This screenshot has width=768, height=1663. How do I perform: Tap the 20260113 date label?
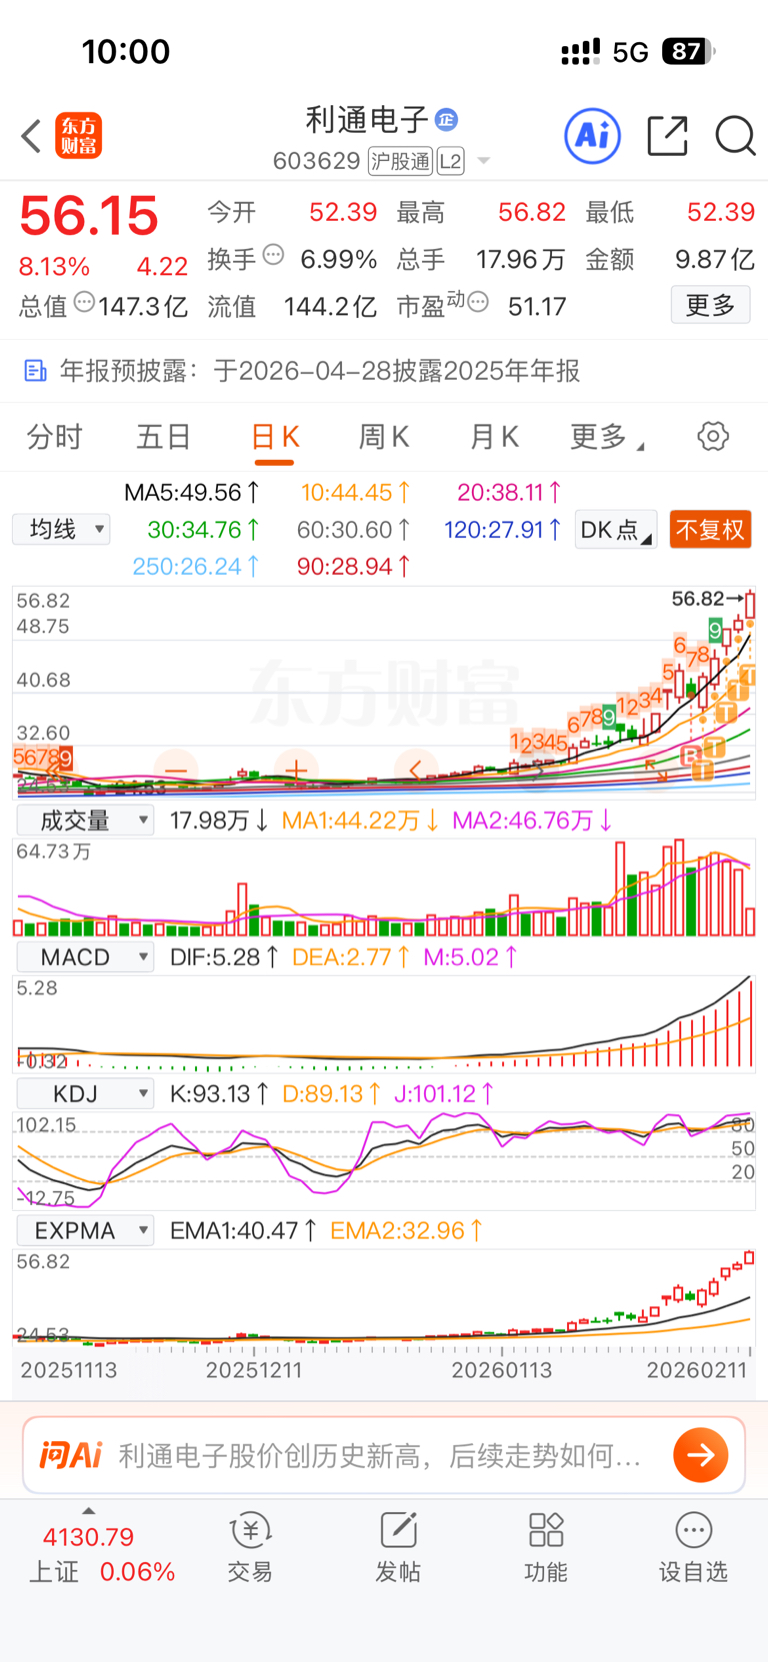pyautogui.click(x=502, y=1370)
